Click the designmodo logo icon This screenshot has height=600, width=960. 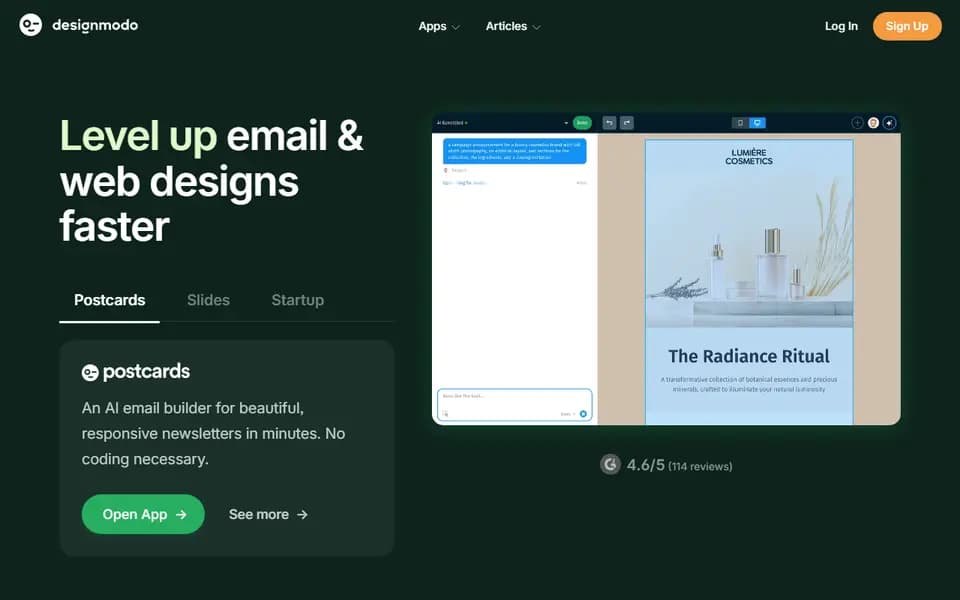pyautogui.click(x=31, y=25)
